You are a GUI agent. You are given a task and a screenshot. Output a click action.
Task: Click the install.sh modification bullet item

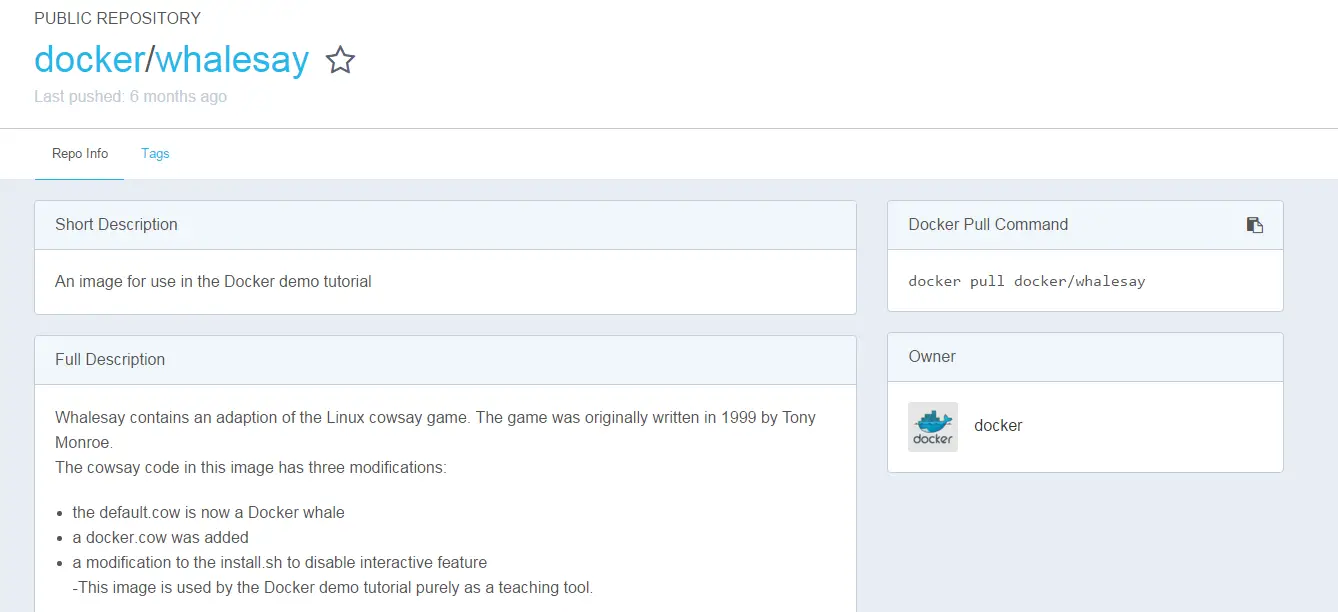pyautogui.click(x=279, y=563)
